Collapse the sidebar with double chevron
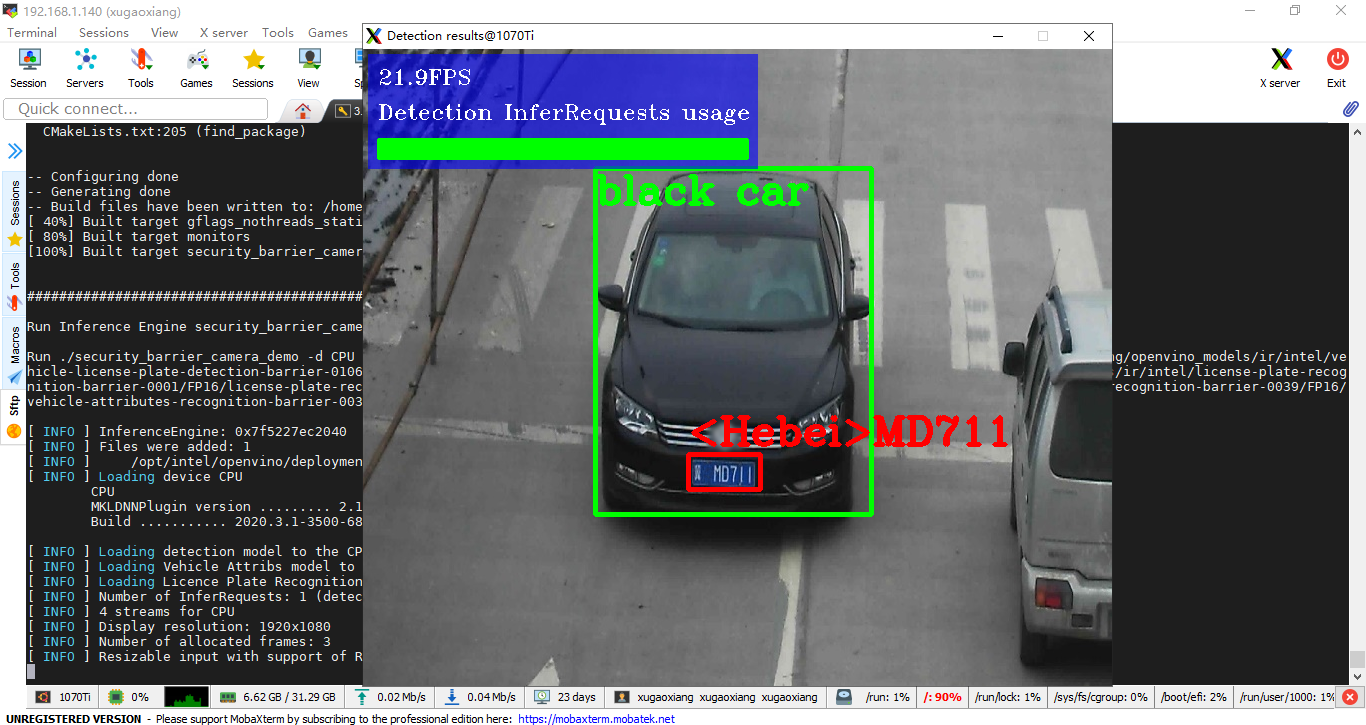The height and width of the screenshot is (725, 1366). (x=14, y=151)
